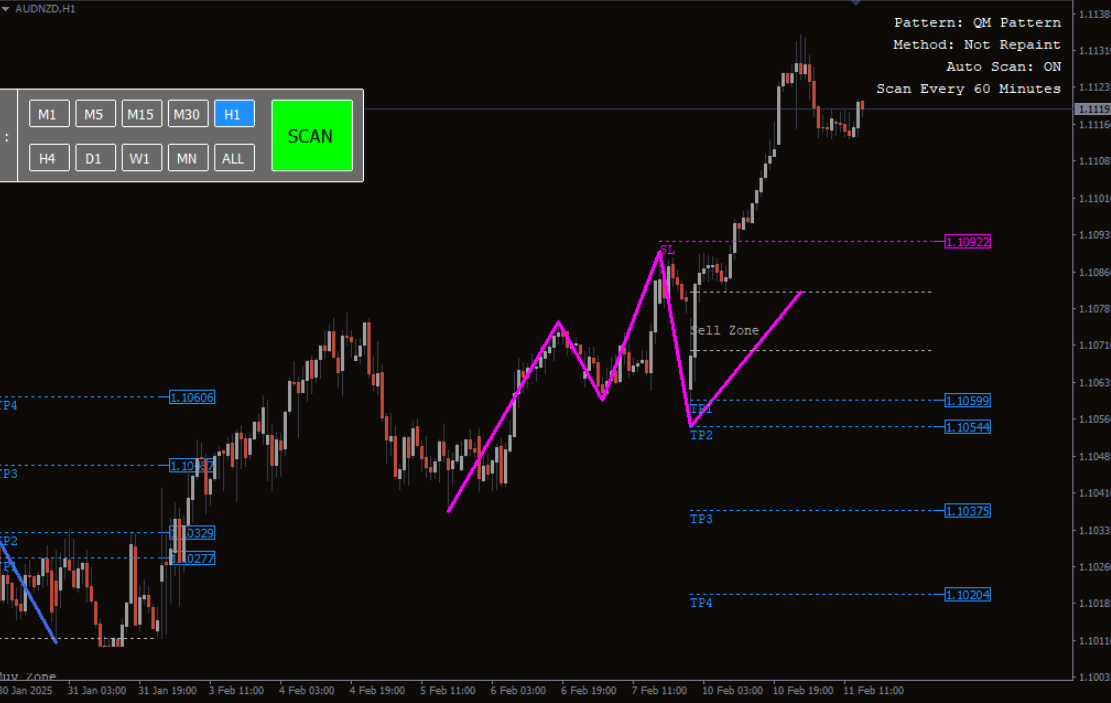Choose the MN monthly timeframe
The width and height of the screenshot is (1111, 703).
click(188, 158)
